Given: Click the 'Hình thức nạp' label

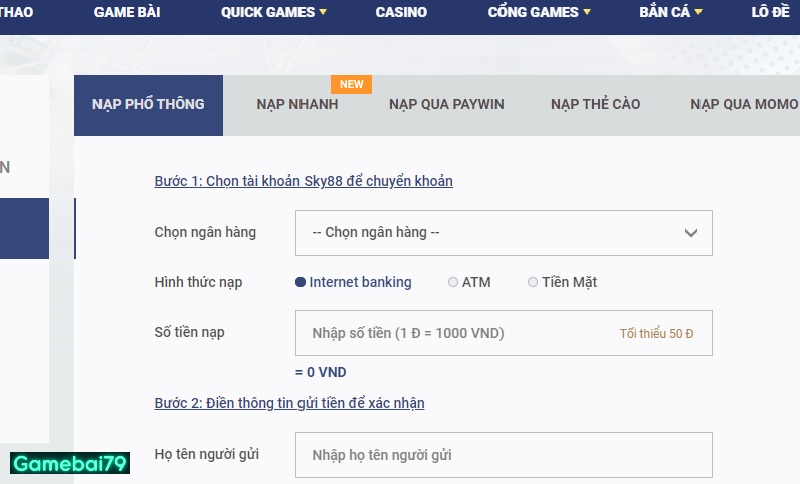Looking at the screenshot, I should 198,283.
